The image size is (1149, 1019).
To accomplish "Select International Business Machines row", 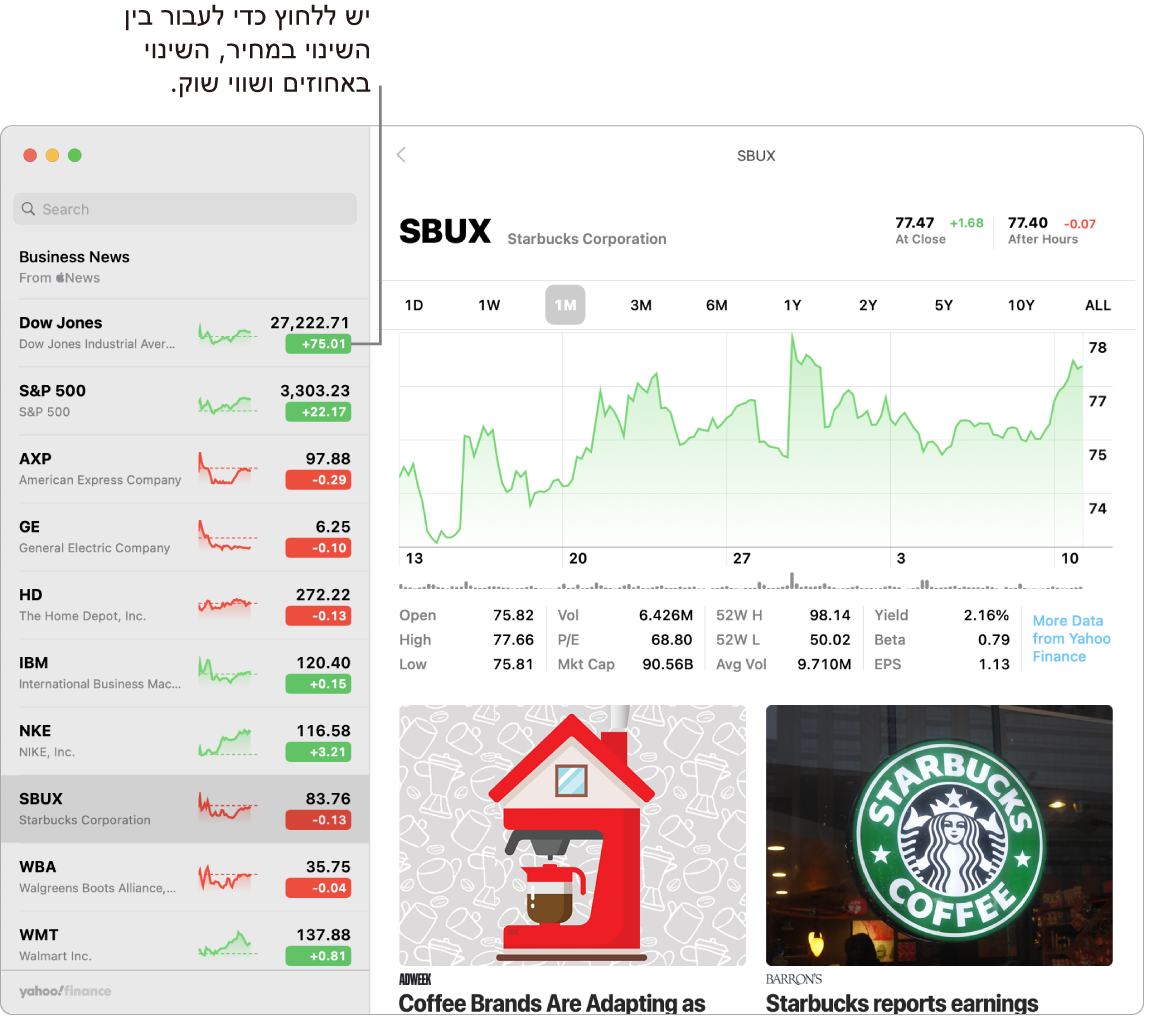I will click(185, 673).
